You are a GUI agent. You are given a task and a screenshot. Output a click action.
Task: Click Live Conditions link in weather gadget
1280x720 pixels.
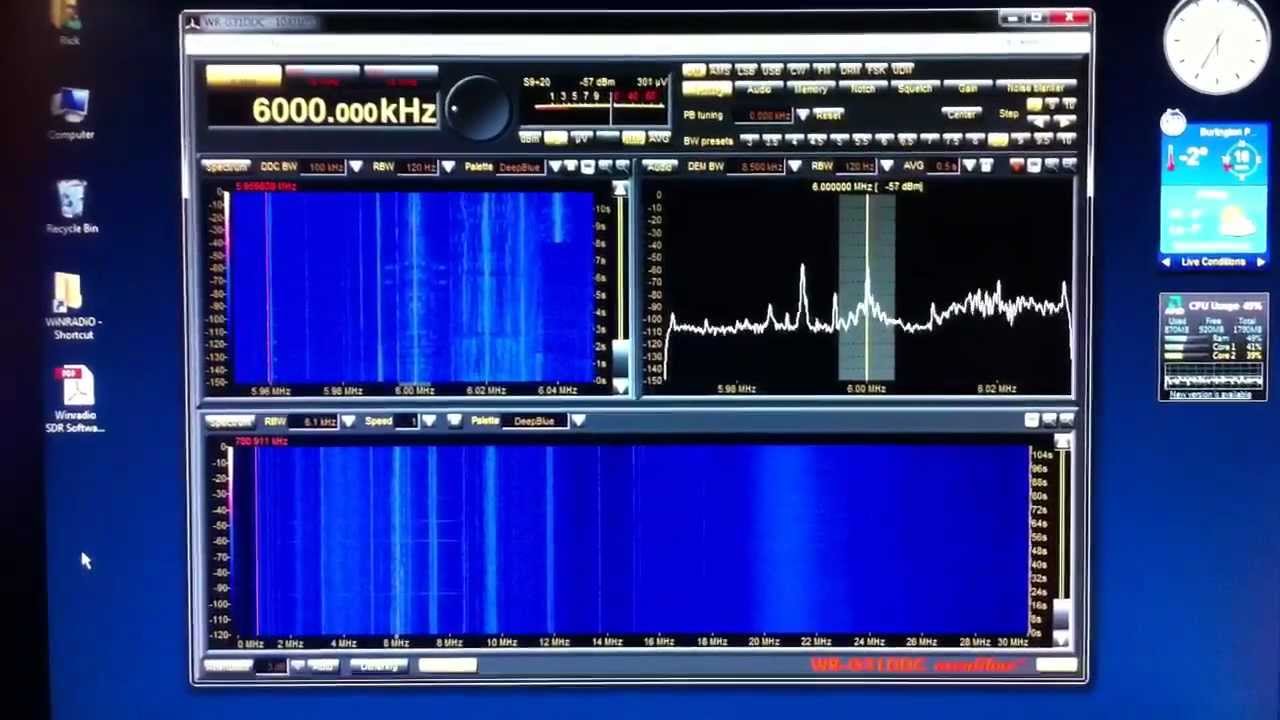tap(1213, 262)
